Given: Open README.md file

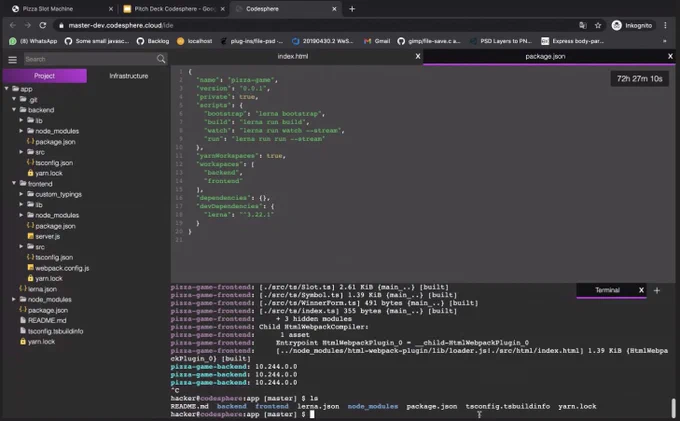Looking at the screenshot, I should (47, 320).
